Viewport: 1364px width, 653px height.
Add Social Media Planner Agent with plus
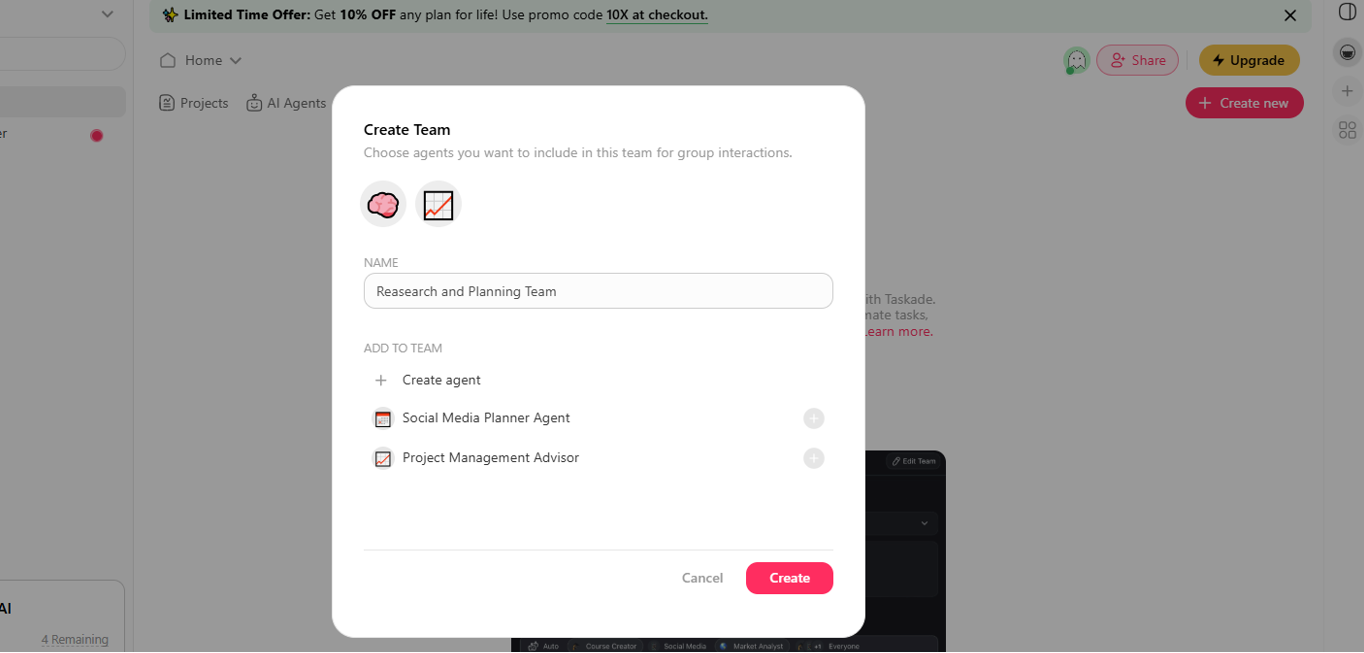814,418
